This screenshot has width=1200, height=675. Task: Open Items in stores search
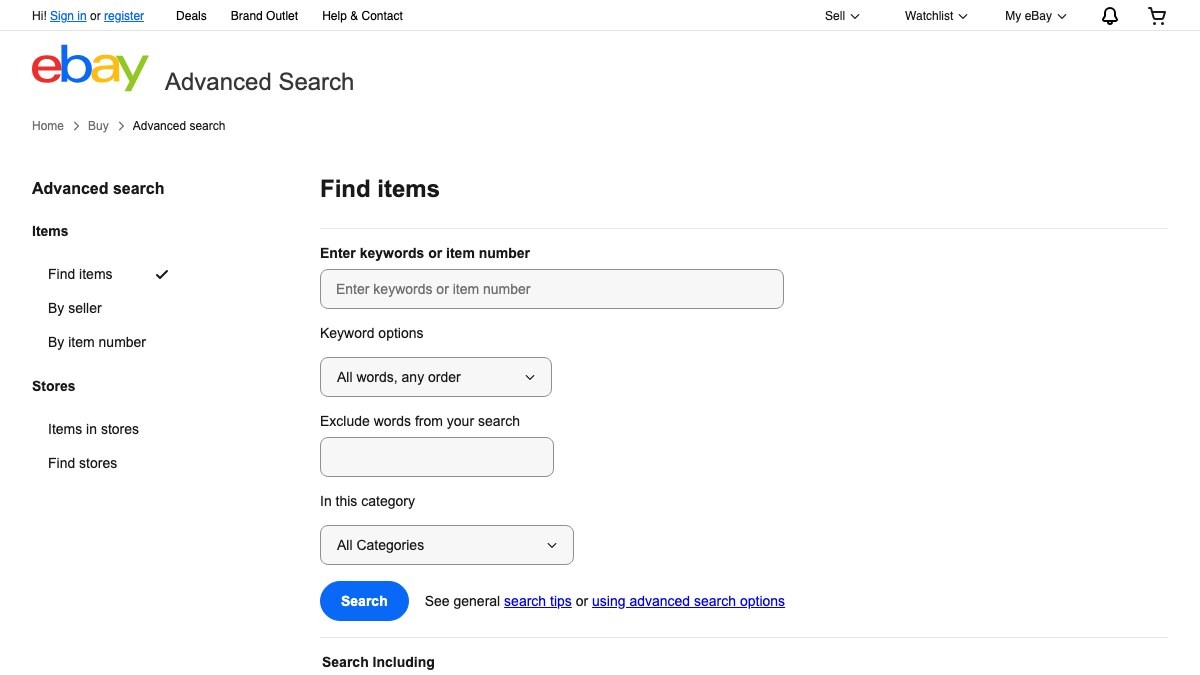pyautogui.click(x=93, y=429)
